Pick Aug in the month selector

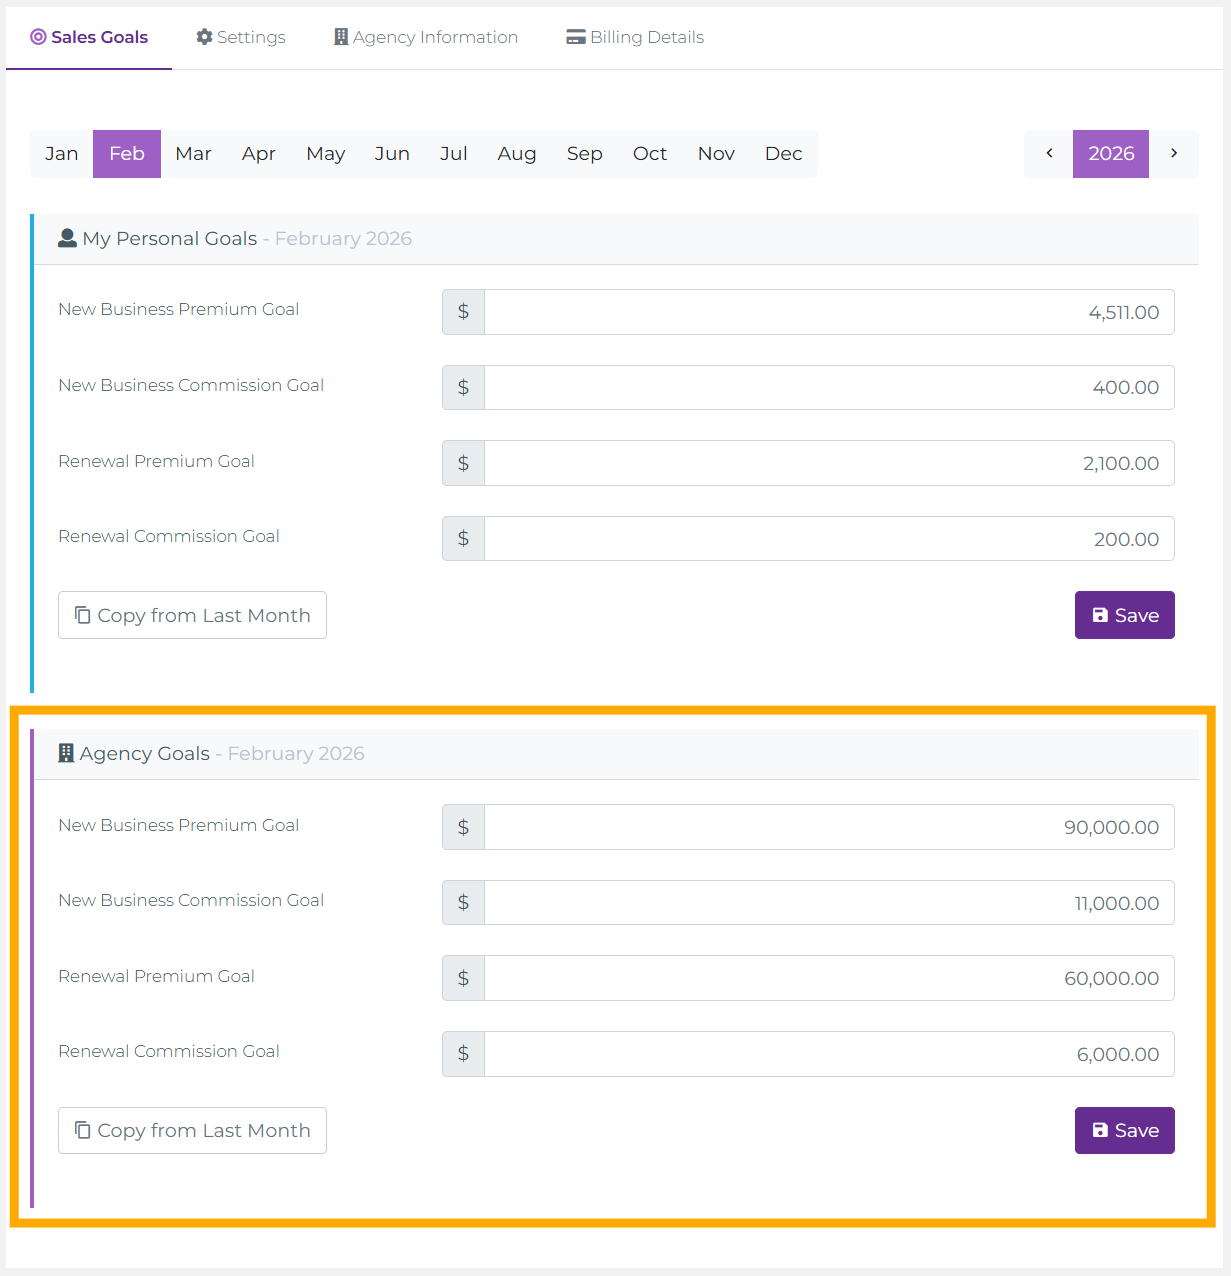tap(517, 154)
